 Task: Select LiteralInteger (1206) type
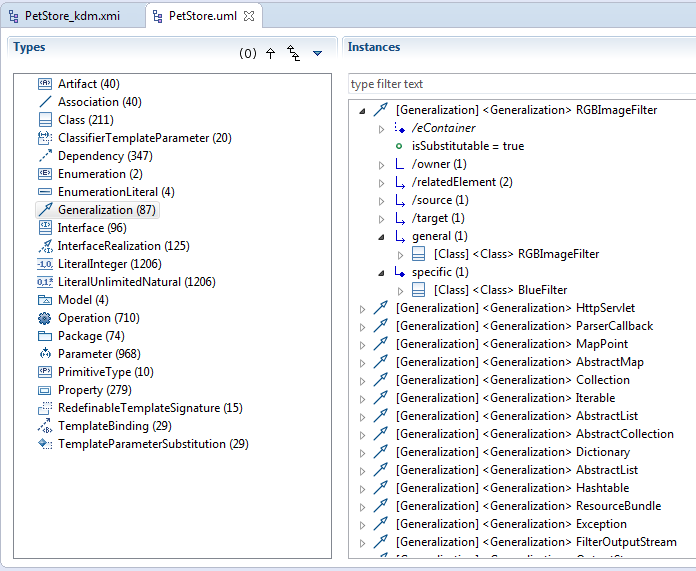110,264
